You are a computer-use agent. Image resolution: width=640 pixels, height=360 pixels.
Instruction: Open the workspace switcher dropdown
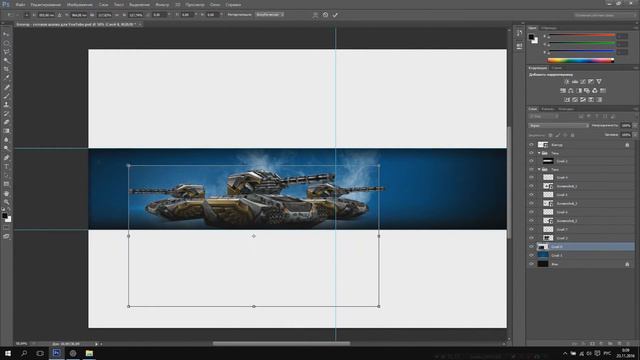(604, 15)
